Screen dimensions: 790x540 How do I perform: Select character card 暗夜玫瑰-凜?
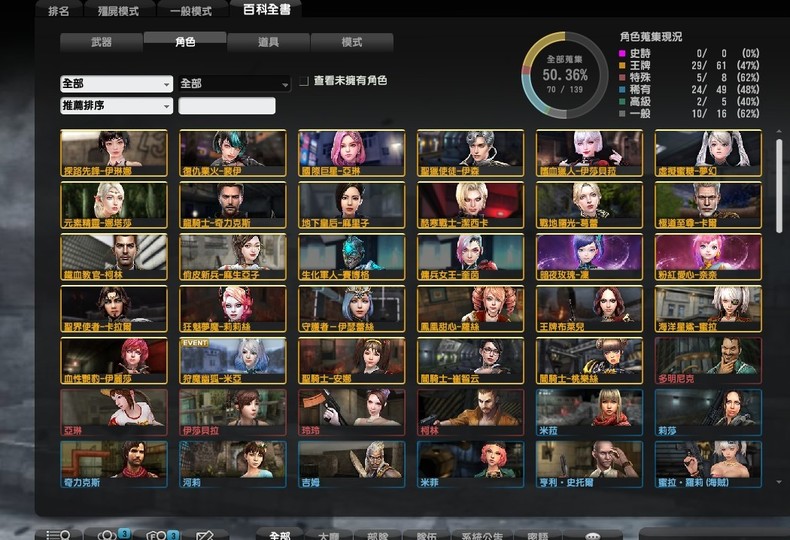589,257
